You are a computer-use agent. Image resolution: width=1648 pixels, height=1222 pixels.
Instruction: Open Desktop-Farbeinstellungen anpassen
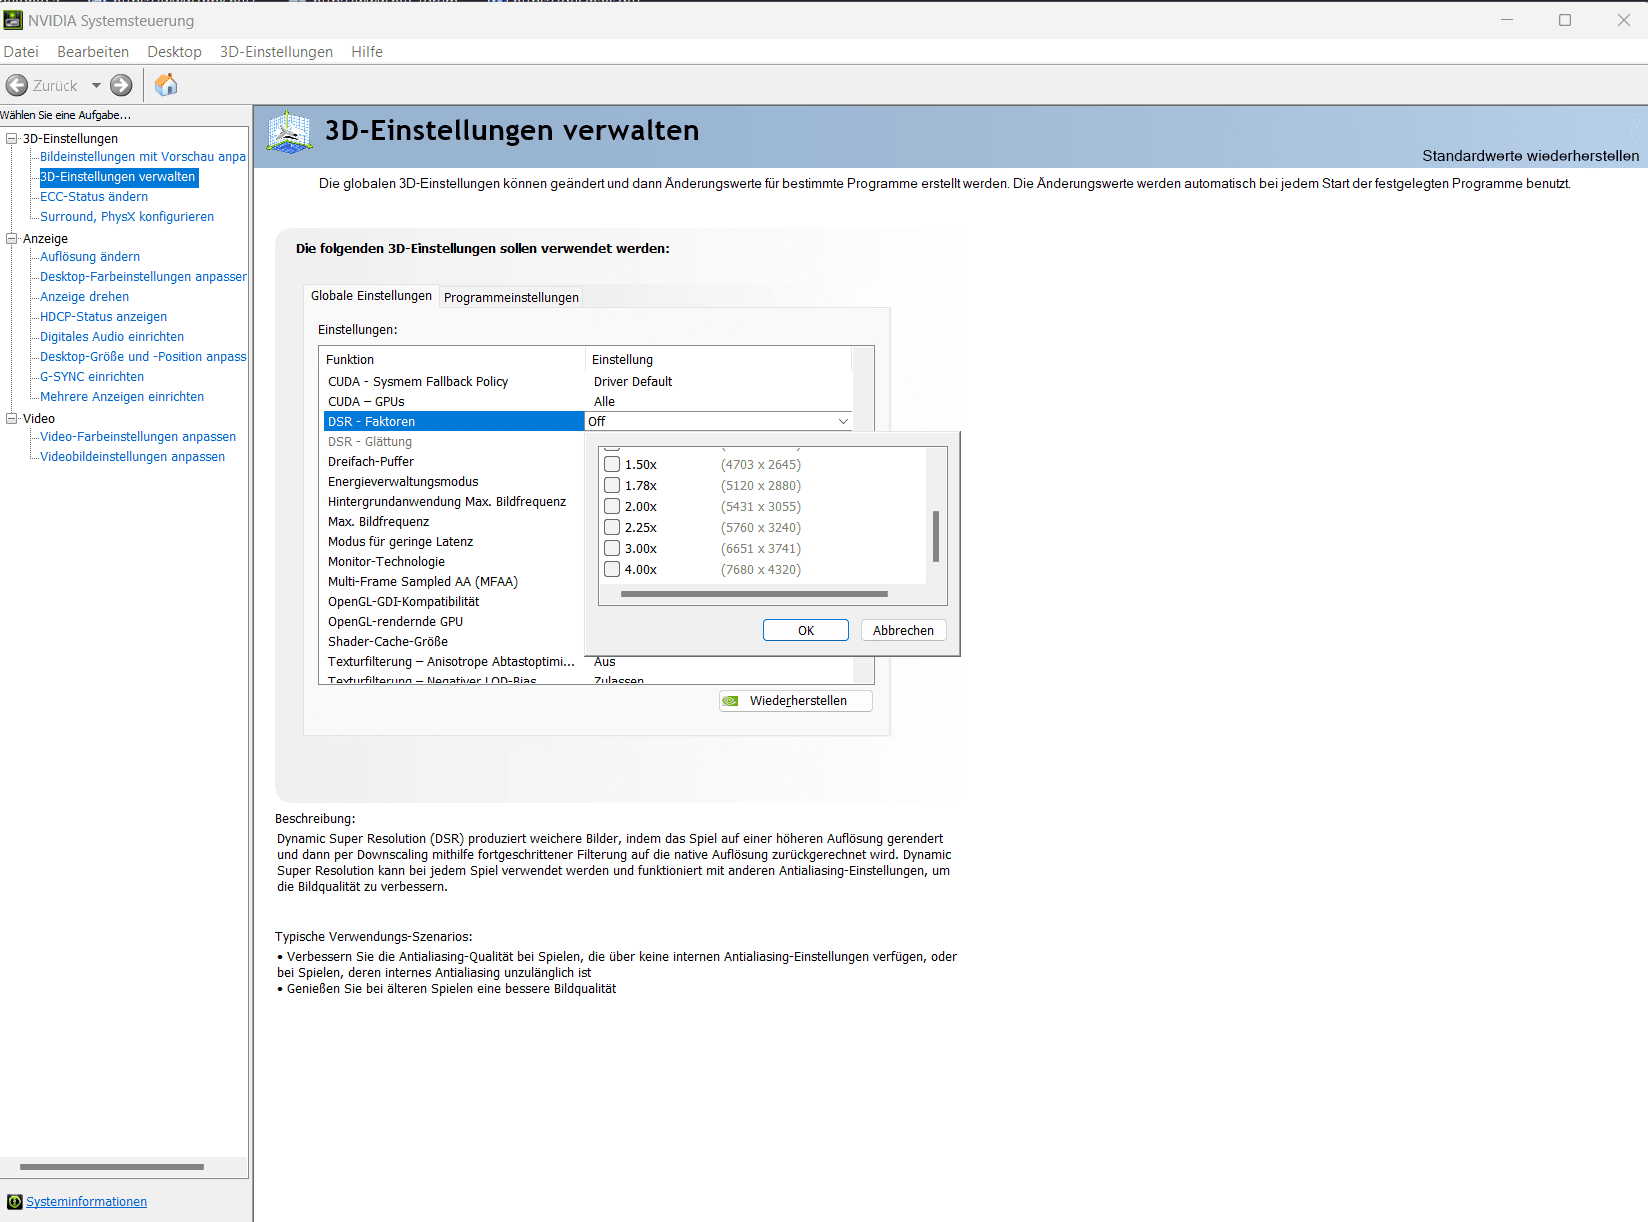point(143,277)
